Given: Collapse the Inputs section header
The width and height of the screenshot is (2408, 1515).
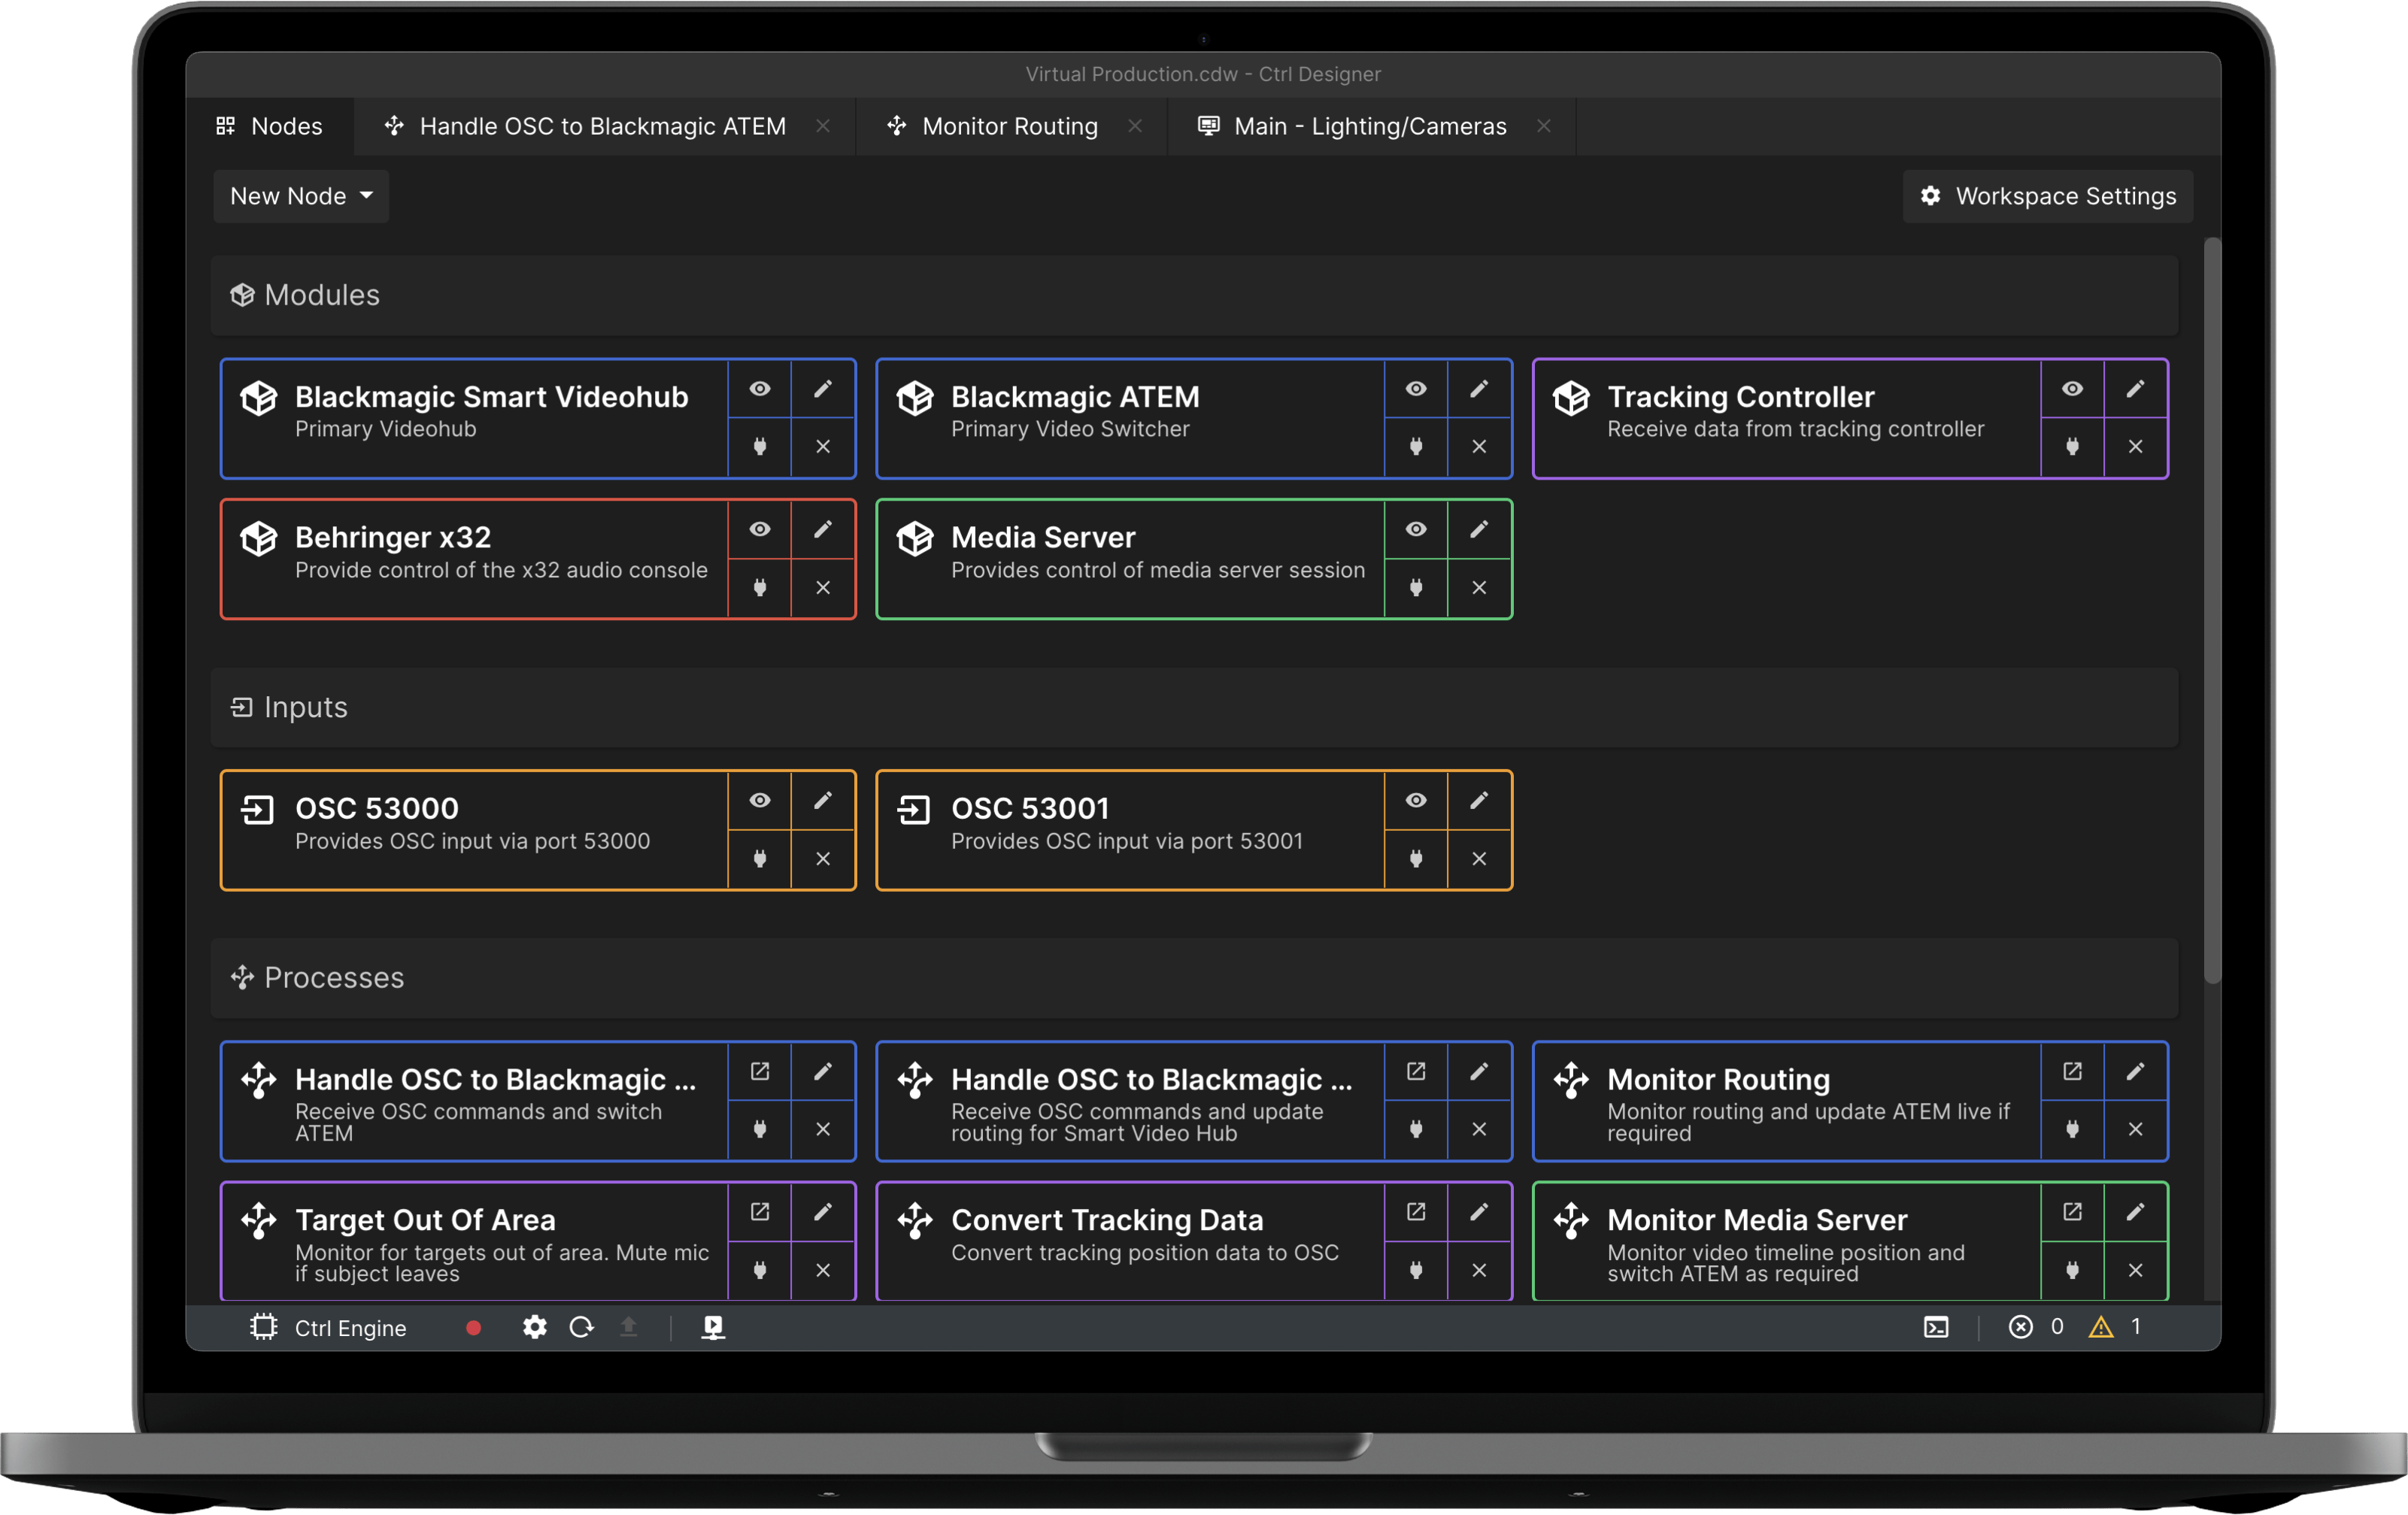Looking at the screenshot, I should [x=1194, y=707].
